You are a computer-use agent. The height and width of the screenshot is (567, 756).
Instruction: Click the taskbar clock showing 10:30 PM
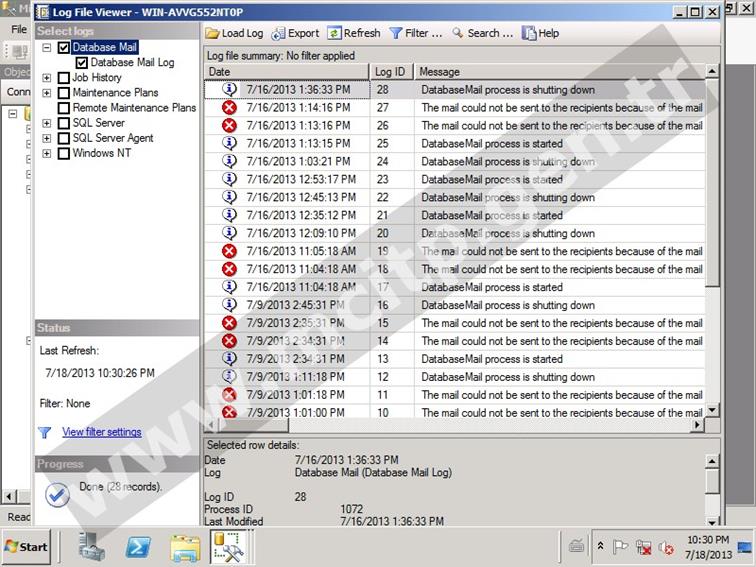[708, 547]
